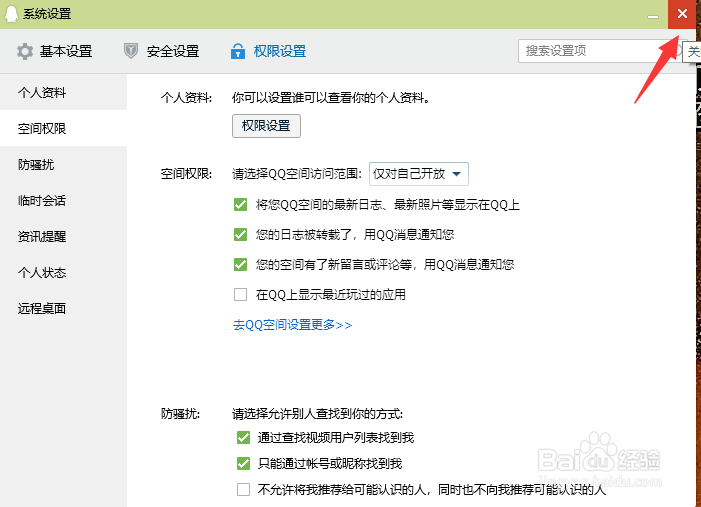Expand the 仅对自己开放 access range dropdown
Screen dimensions: 701x507
tap(418, 173)
